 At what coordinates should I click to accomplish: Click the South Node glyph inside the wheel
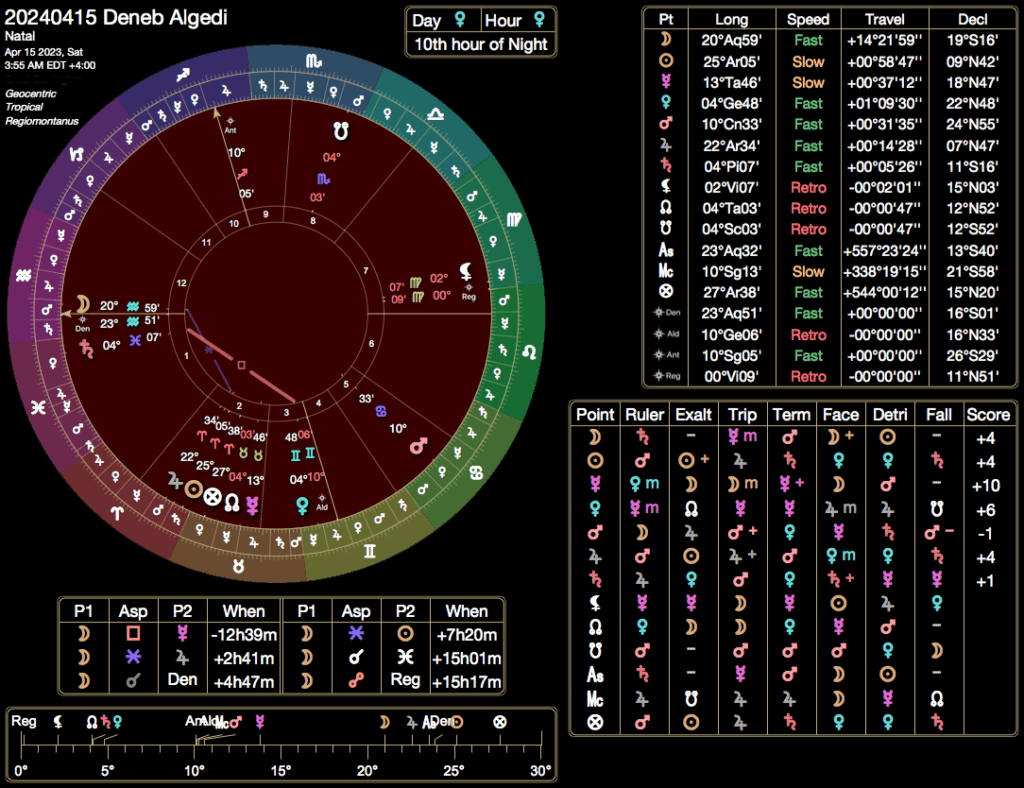[340, 131]
